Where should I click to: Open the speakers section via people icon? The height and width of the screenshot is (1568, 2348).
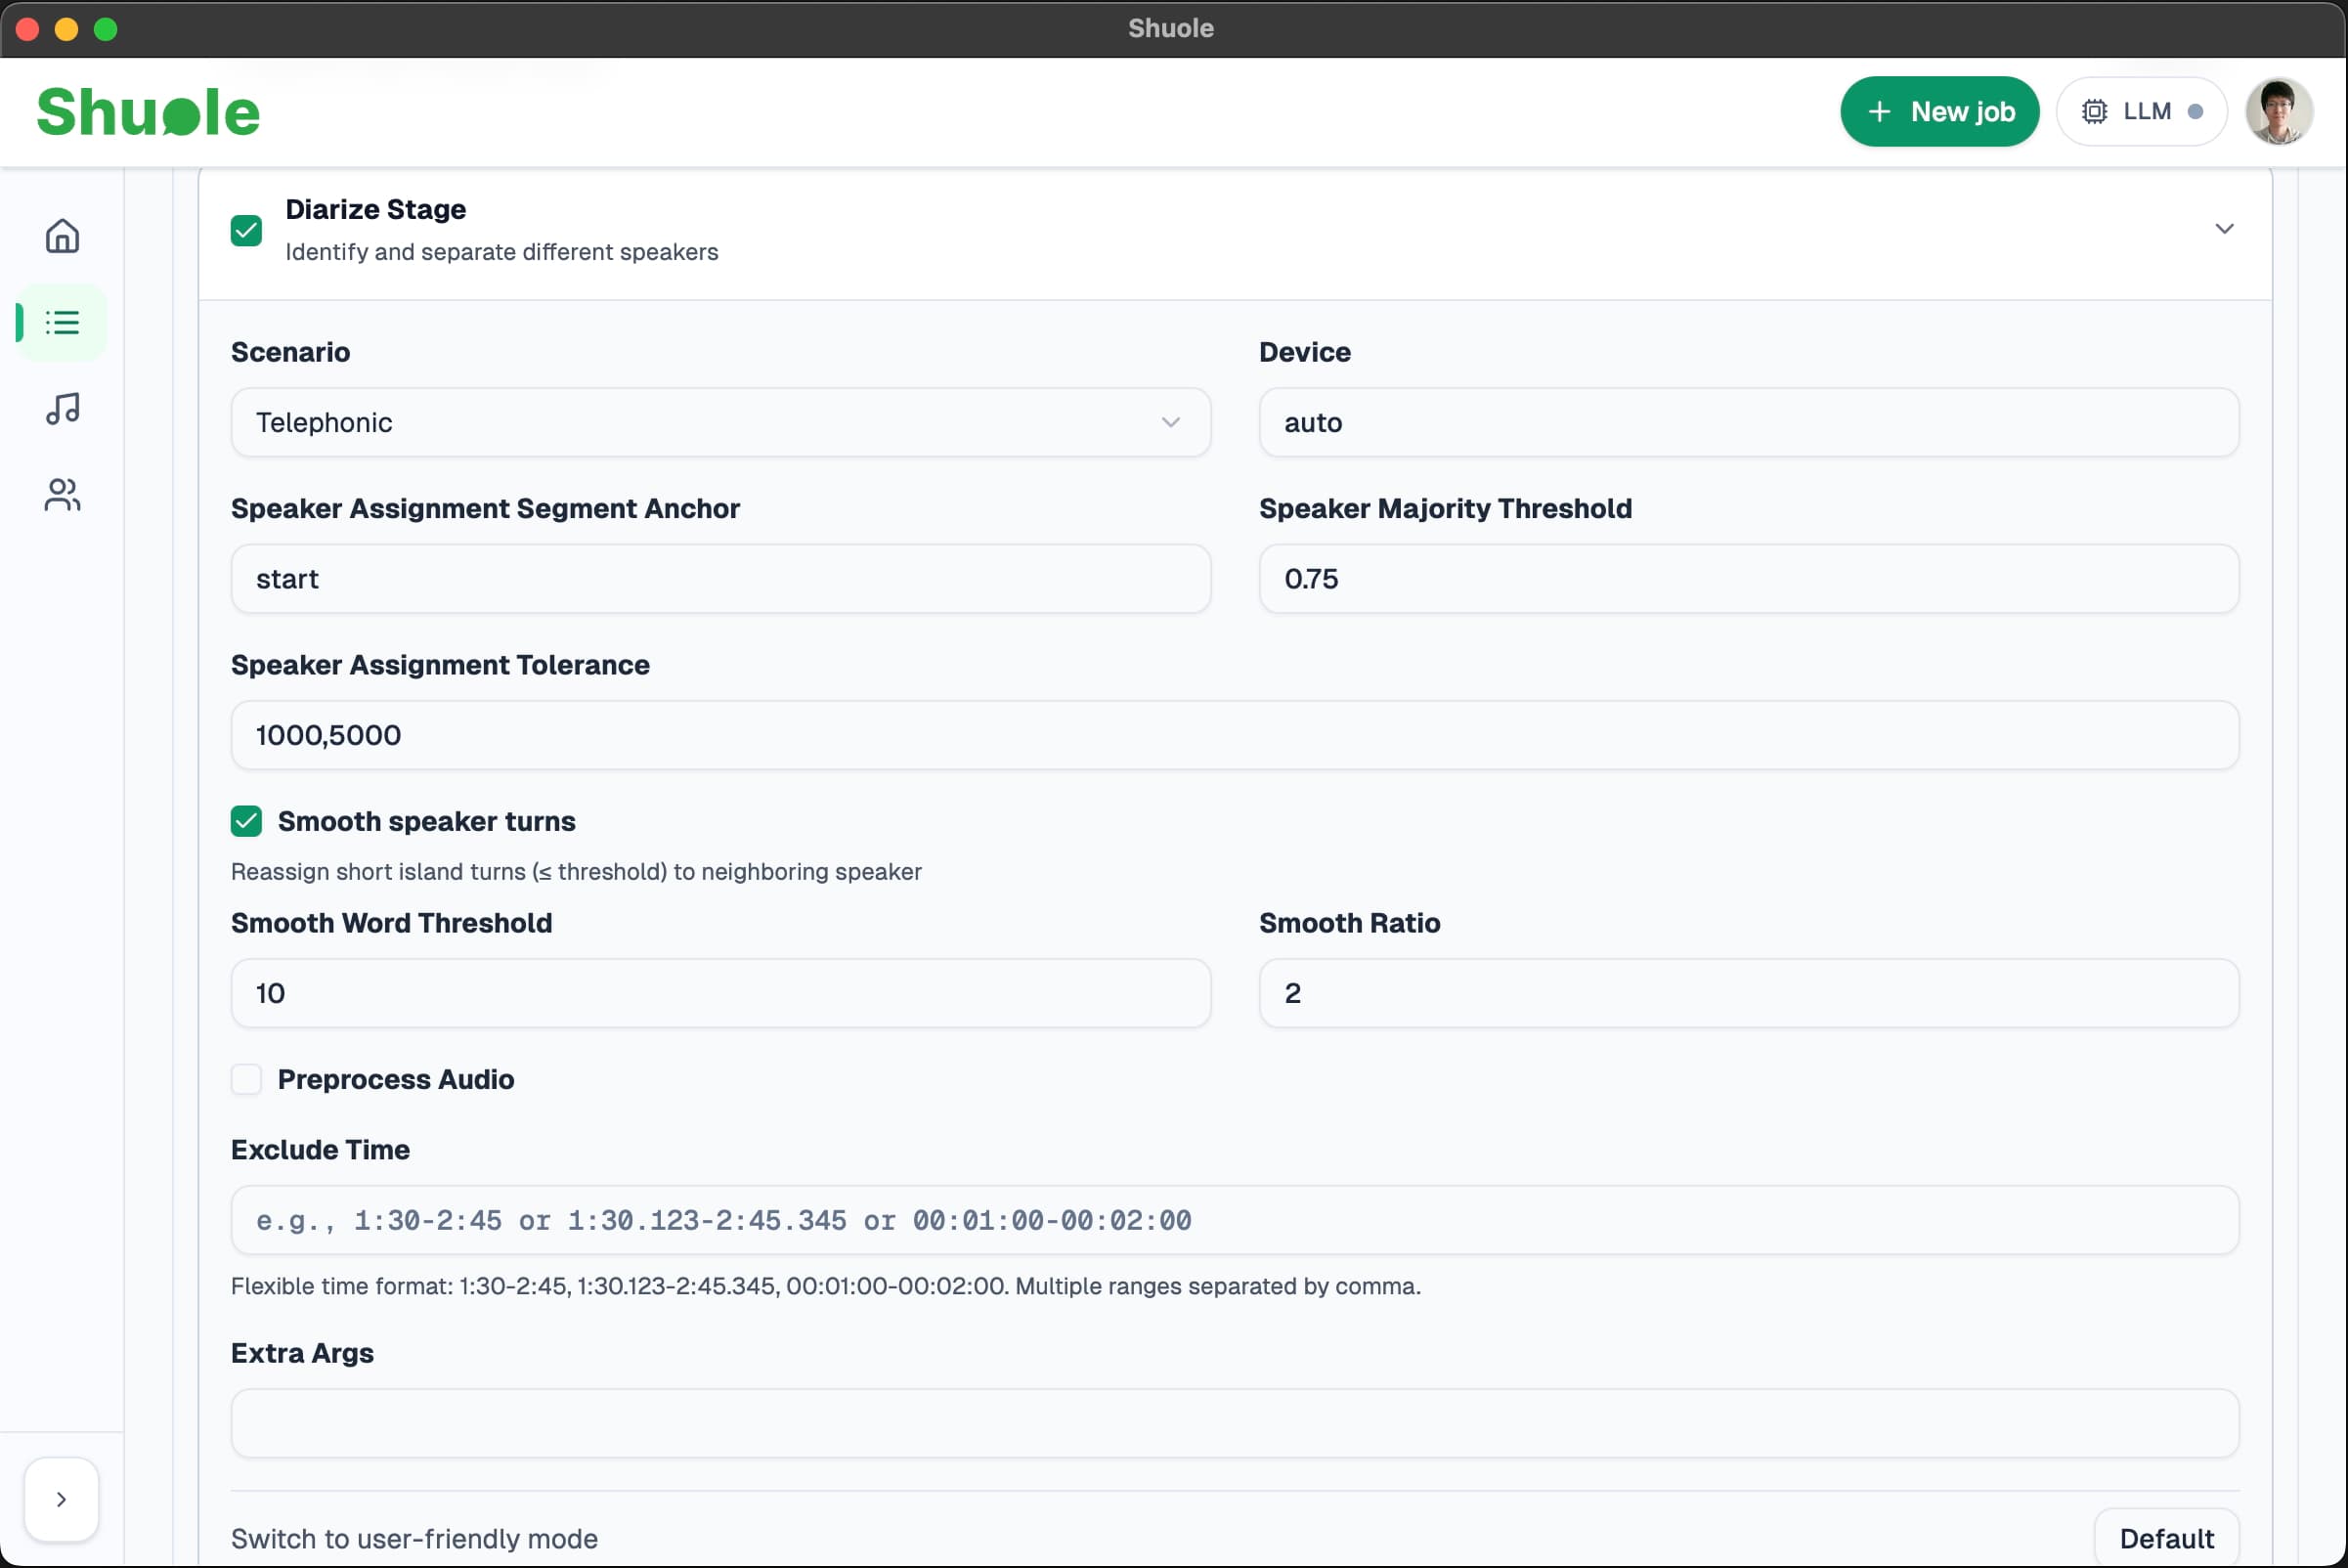61,494
